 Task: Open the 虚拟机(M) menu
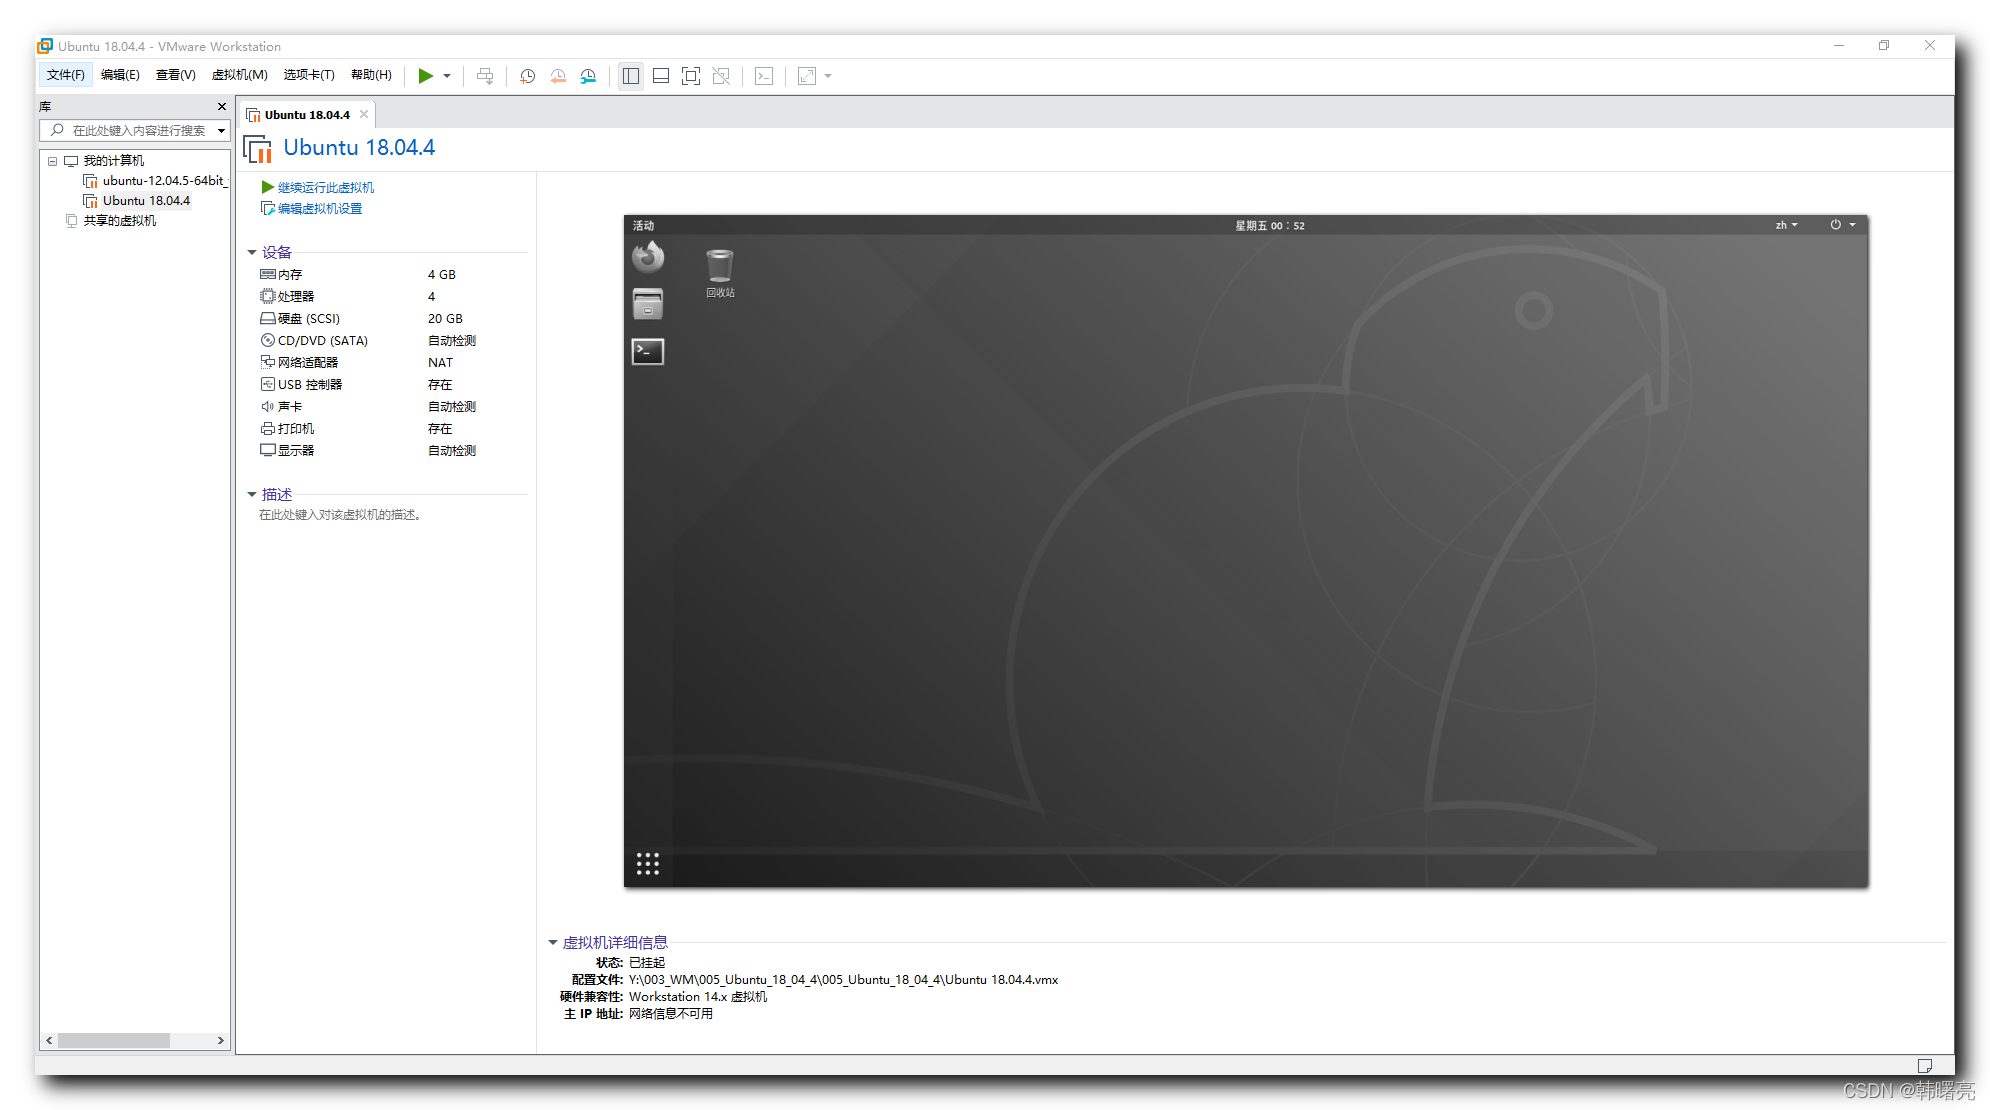[x=240, y=75]
